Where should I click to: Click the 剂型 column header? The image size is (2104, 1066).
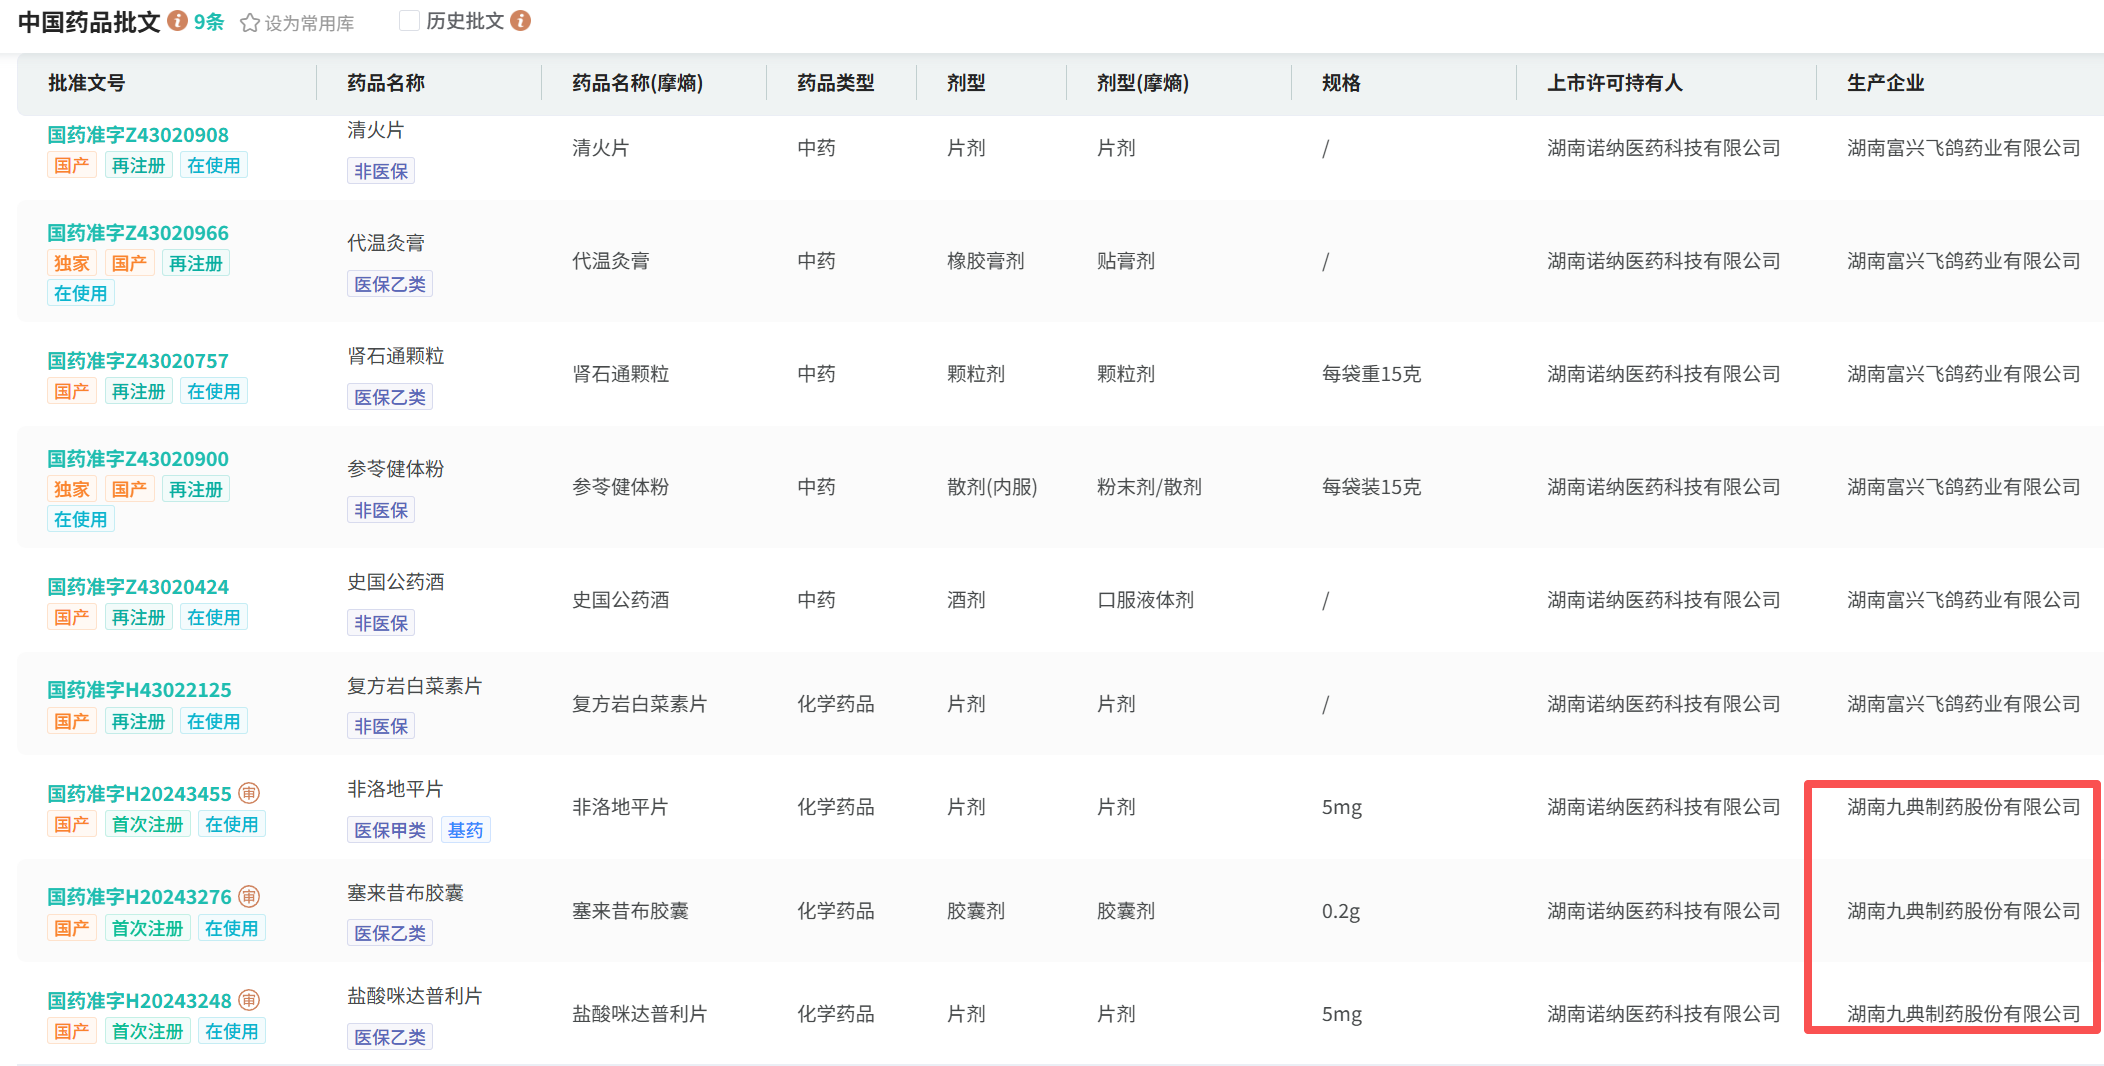(966, 83)
